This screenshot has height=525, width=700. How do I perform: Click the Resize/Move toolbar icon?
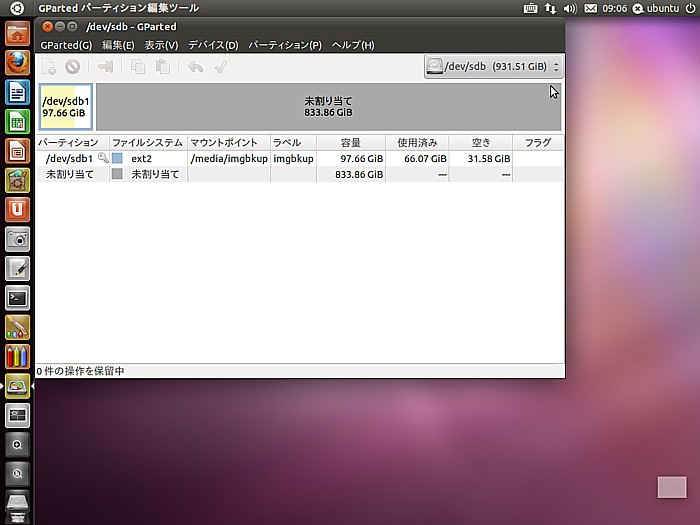pos(105,67)
